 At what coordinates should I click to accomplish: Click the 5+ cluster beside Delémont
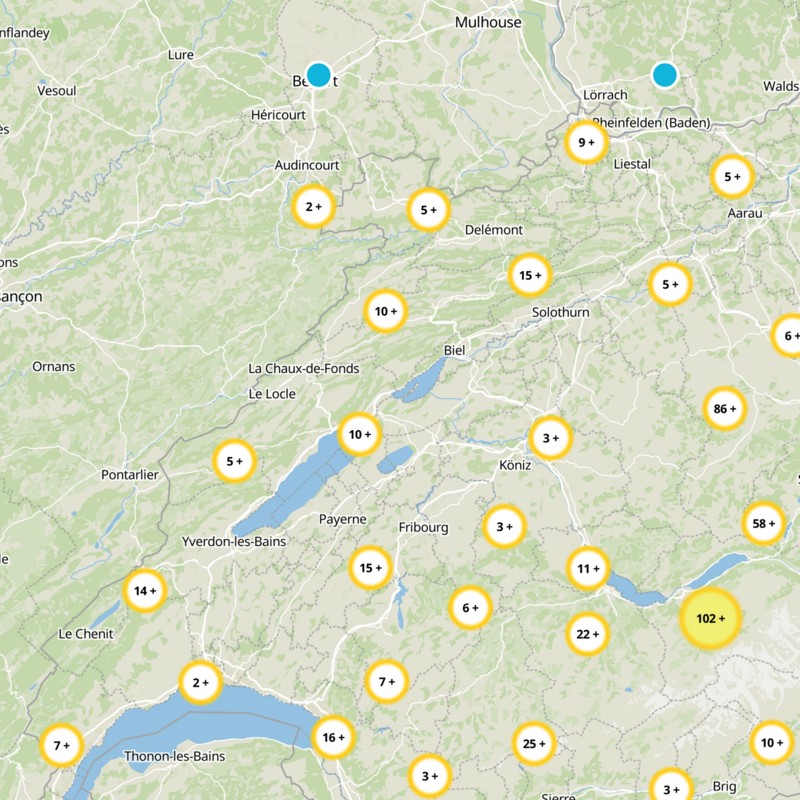pos(429,210)
